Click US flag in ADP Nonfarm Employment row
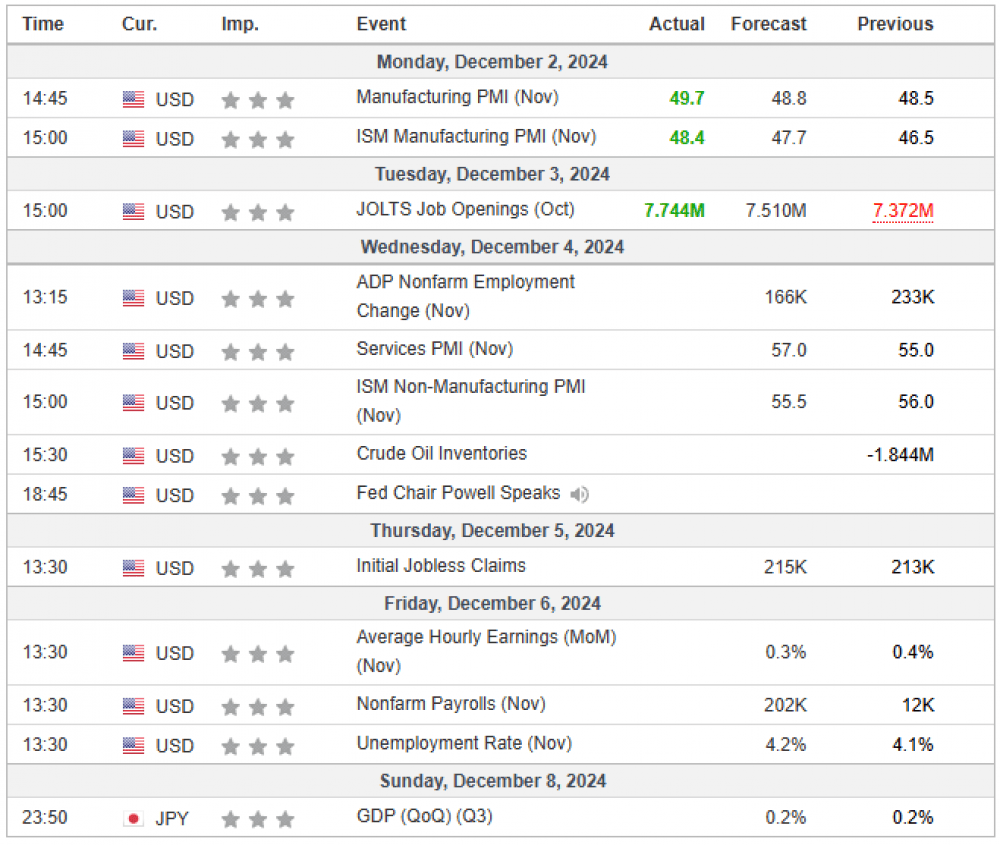Image resolution: width=1000 pixels, height=845 pixels. pyautogui.click(x=133, y=298)
